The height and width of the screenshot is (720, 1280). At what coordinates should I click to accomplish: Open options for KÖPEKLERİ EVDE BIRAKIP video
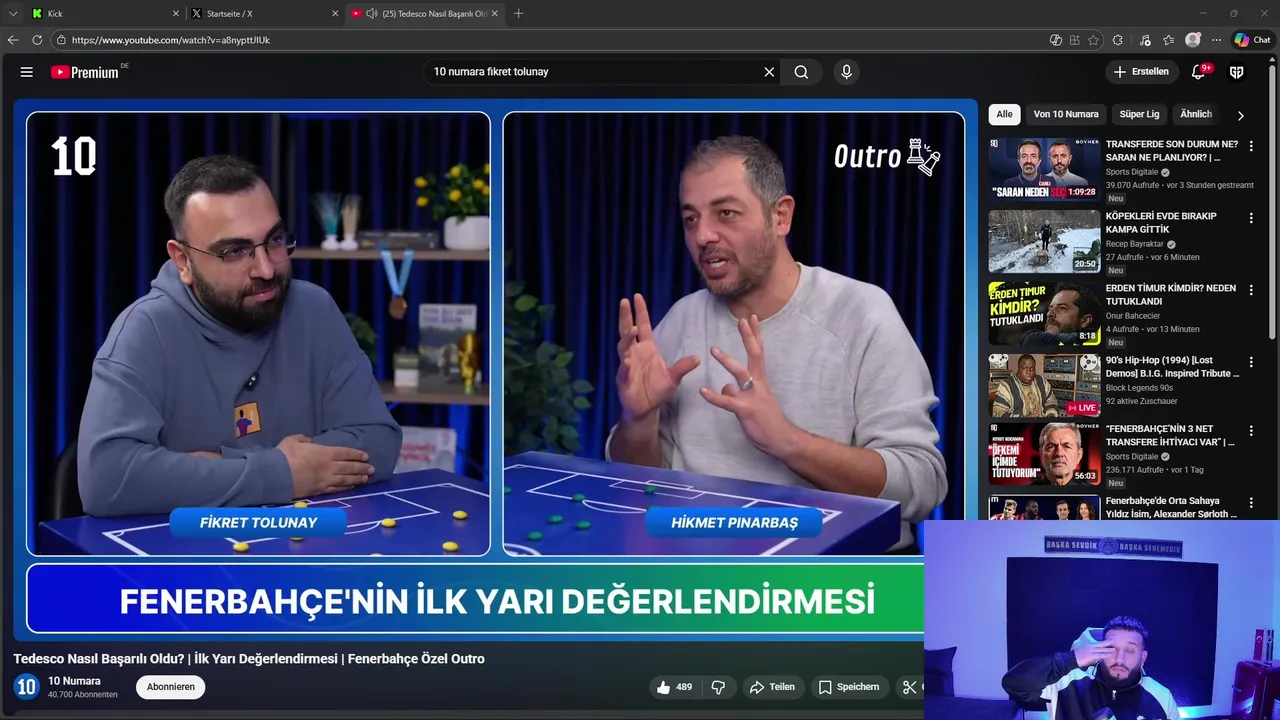[x=1250, y=218]
